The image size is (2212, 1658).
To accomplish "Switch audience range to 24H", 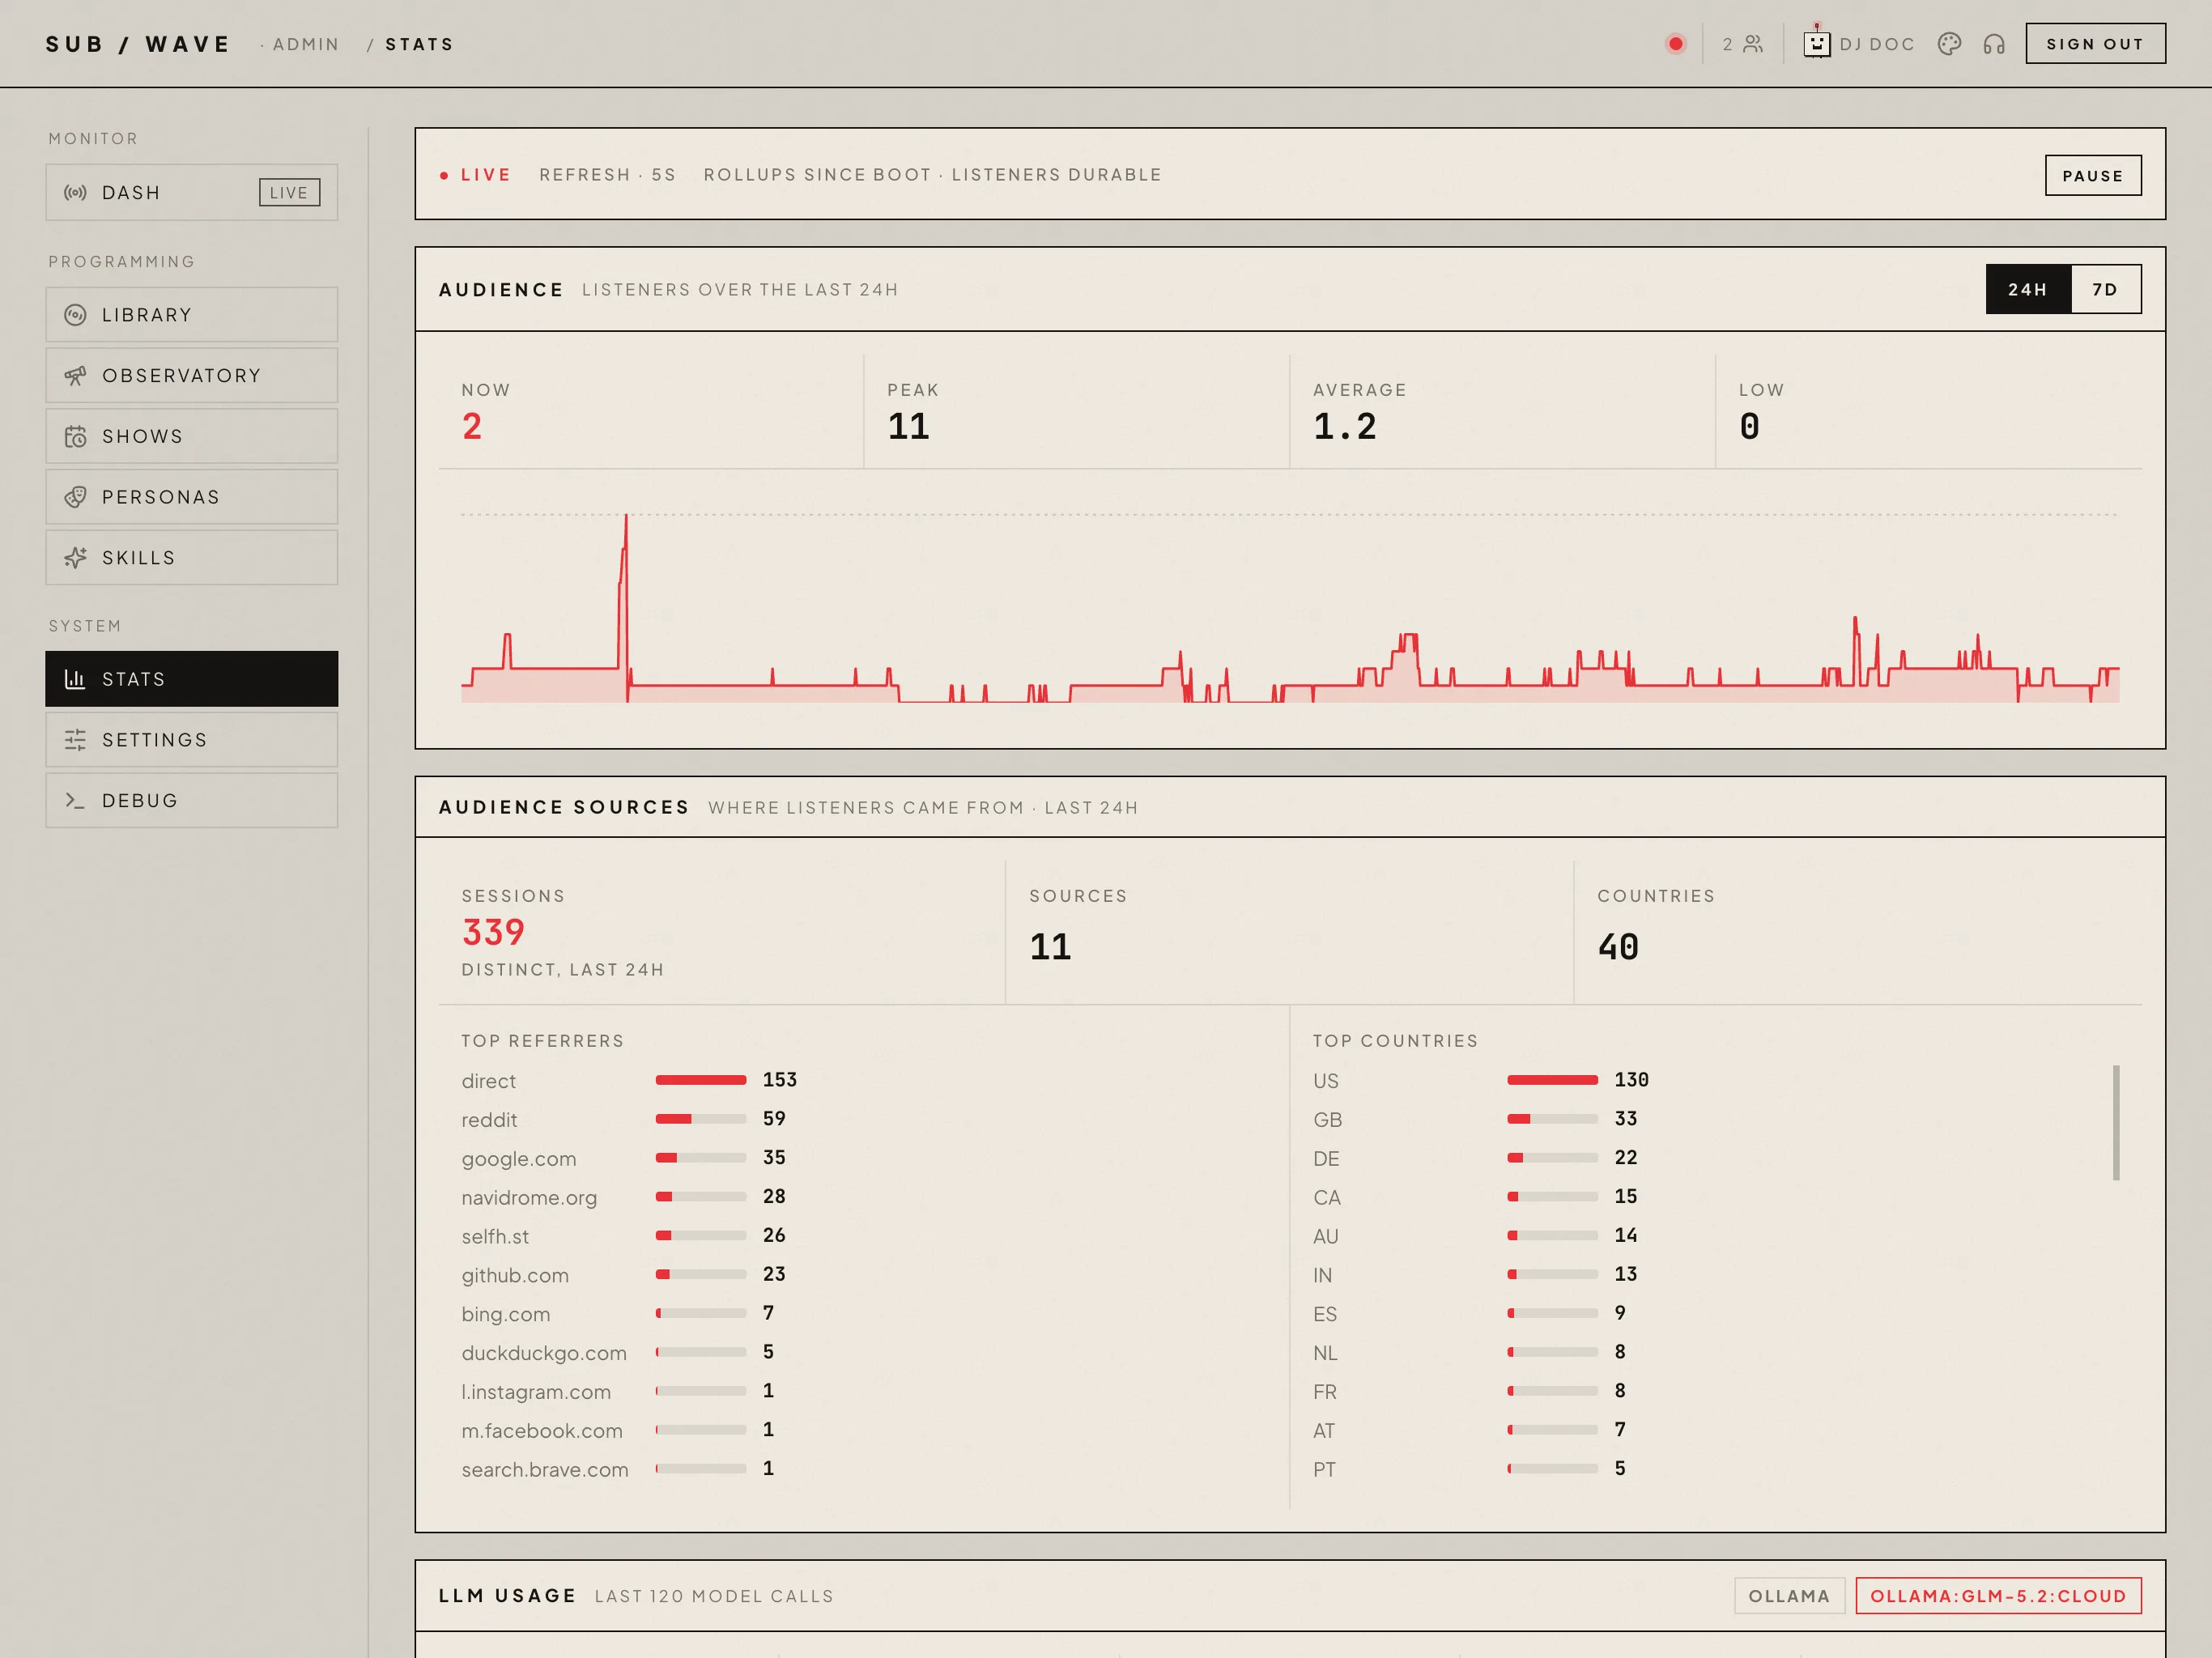I will coord(2028,289).
